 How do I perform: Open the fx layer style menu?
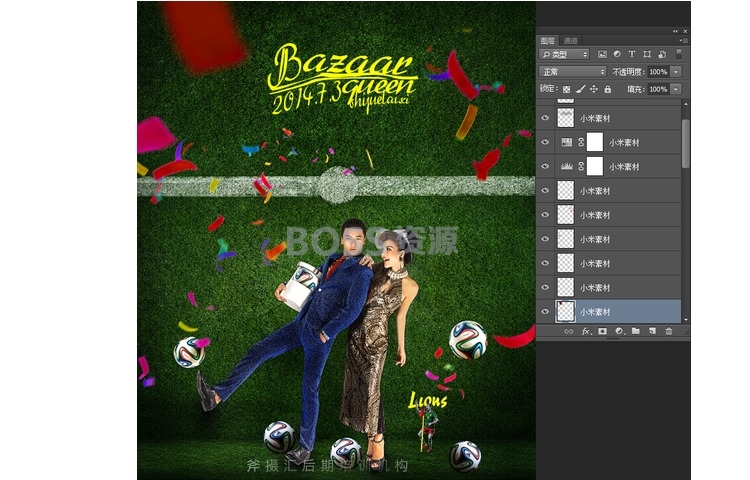coord(586,331)
